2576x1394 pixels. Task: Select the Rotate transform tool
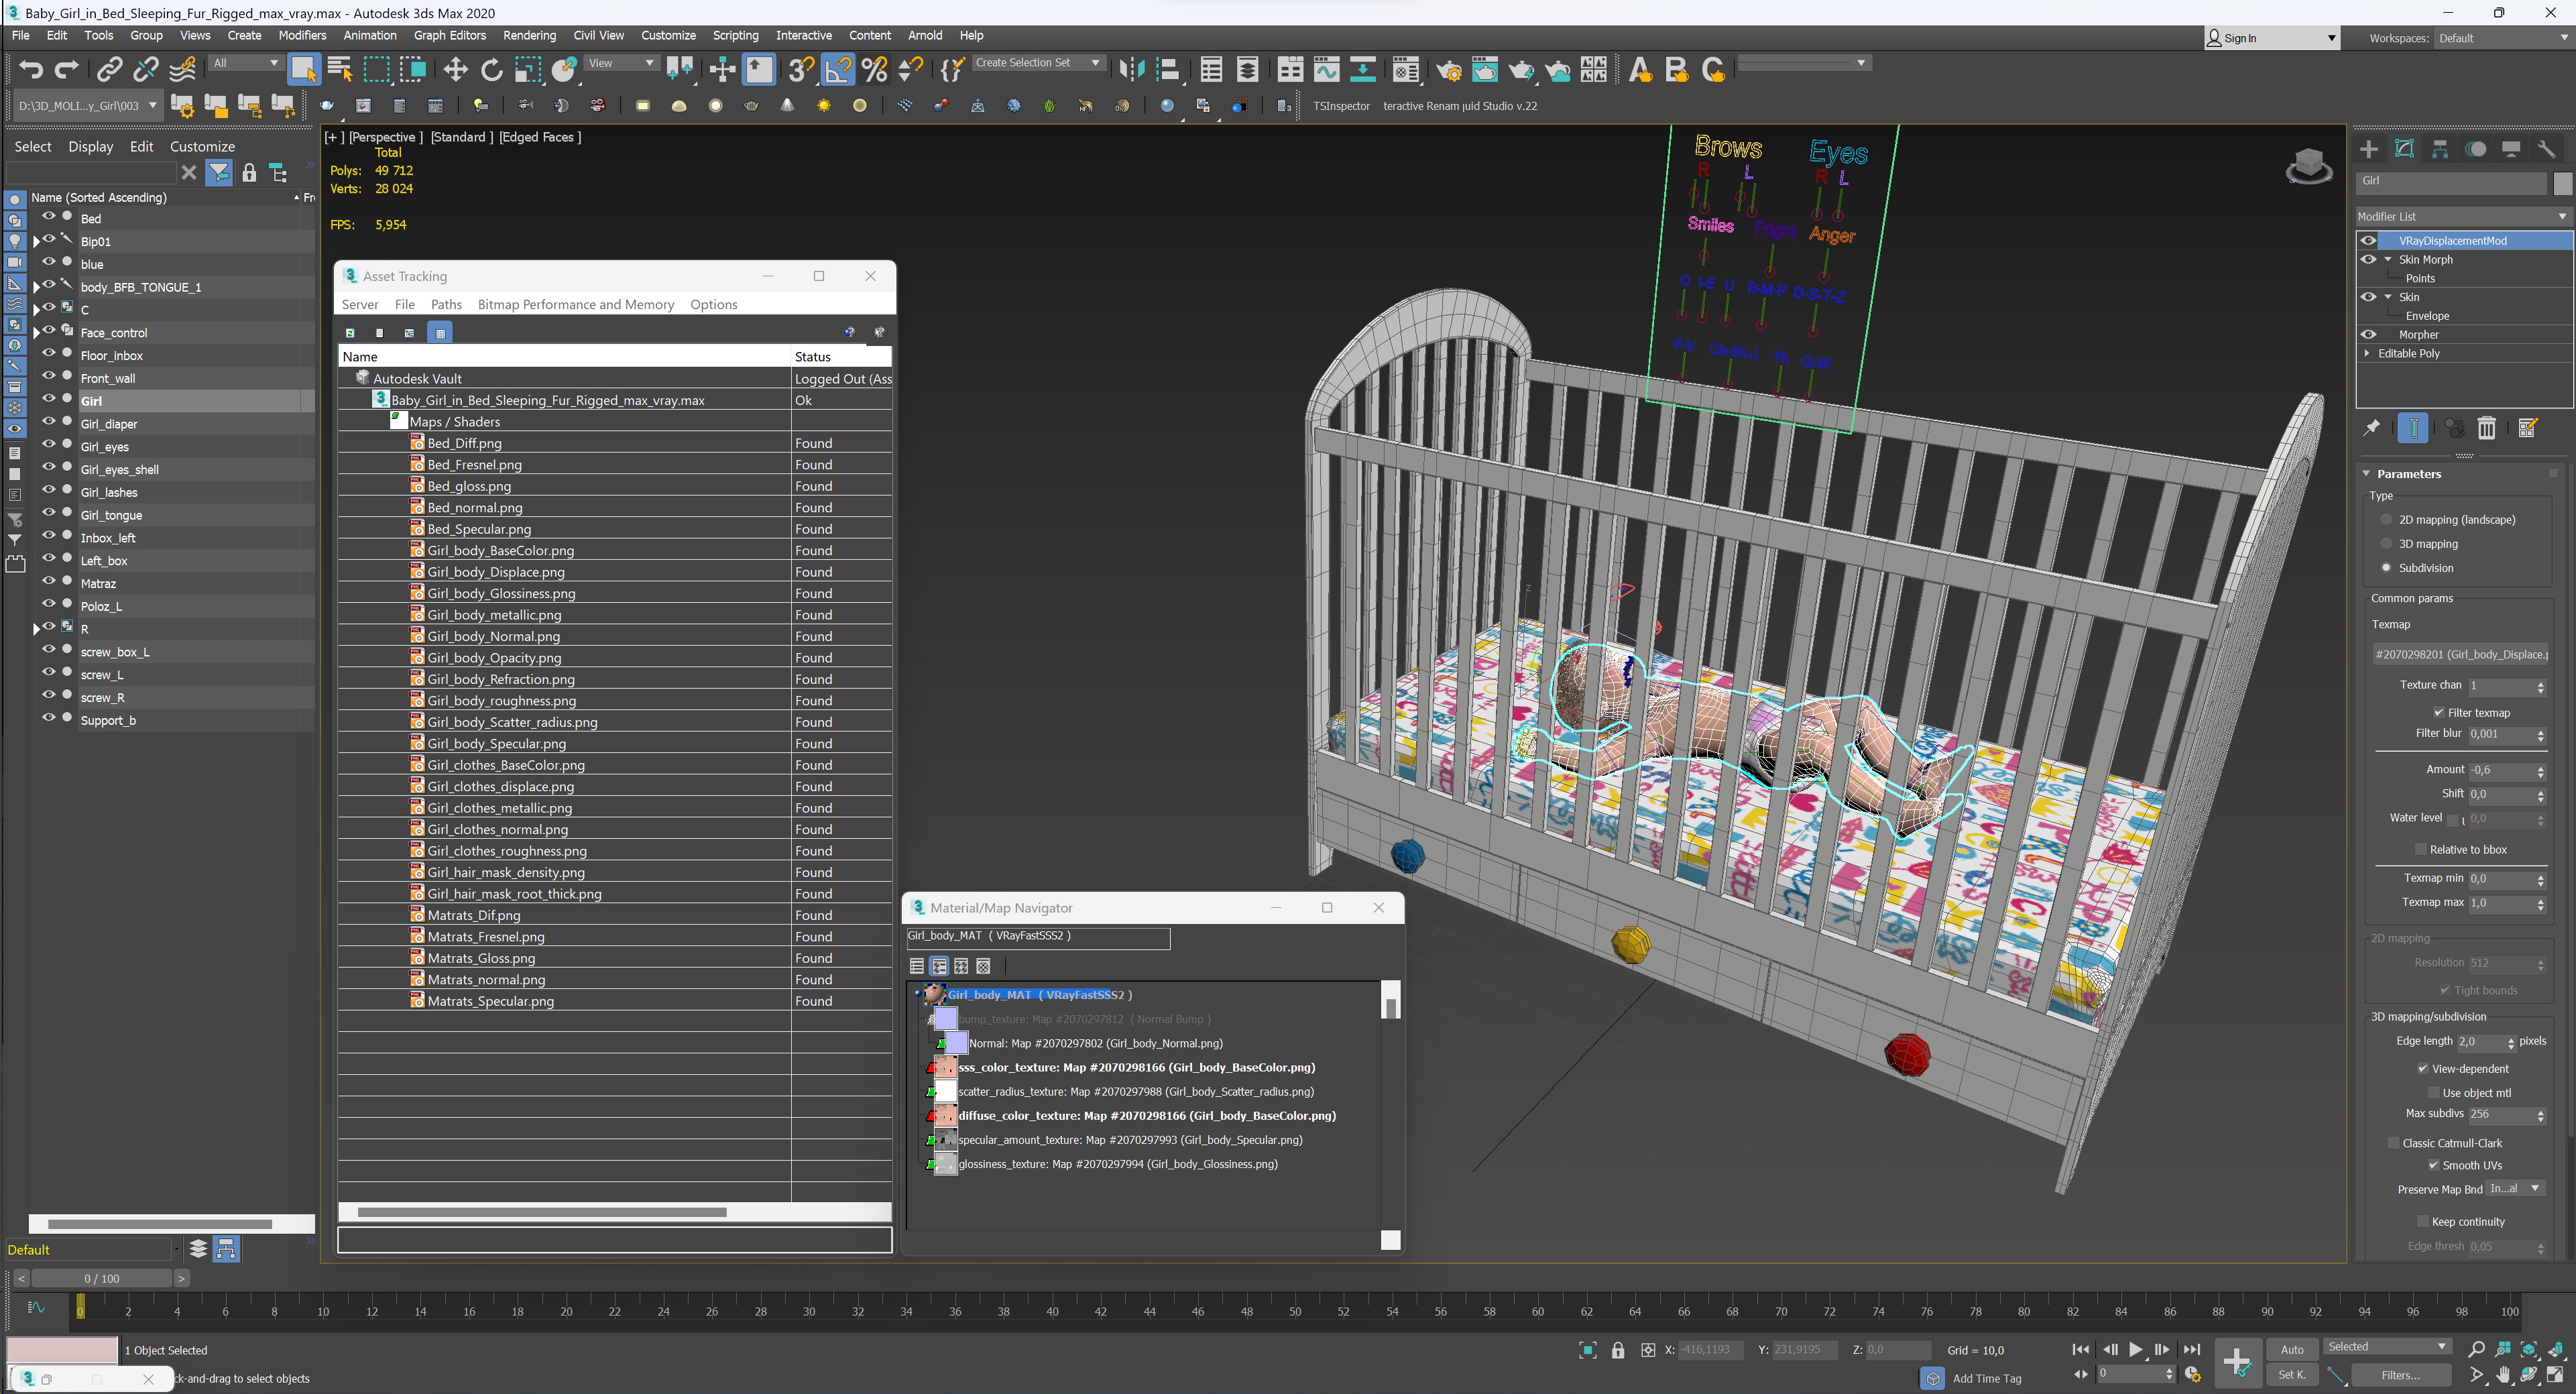point(491,69)
